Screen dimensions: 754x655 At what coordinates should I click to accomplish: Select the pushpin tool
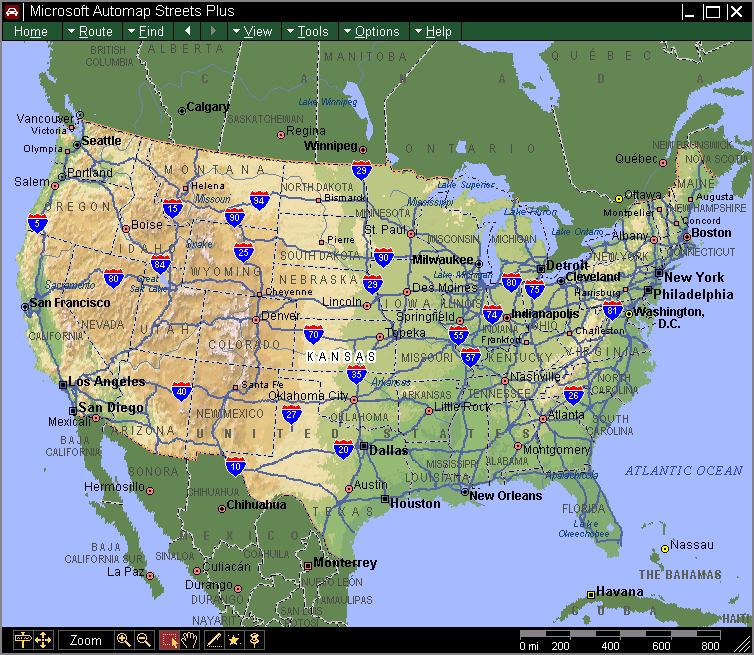254,640
